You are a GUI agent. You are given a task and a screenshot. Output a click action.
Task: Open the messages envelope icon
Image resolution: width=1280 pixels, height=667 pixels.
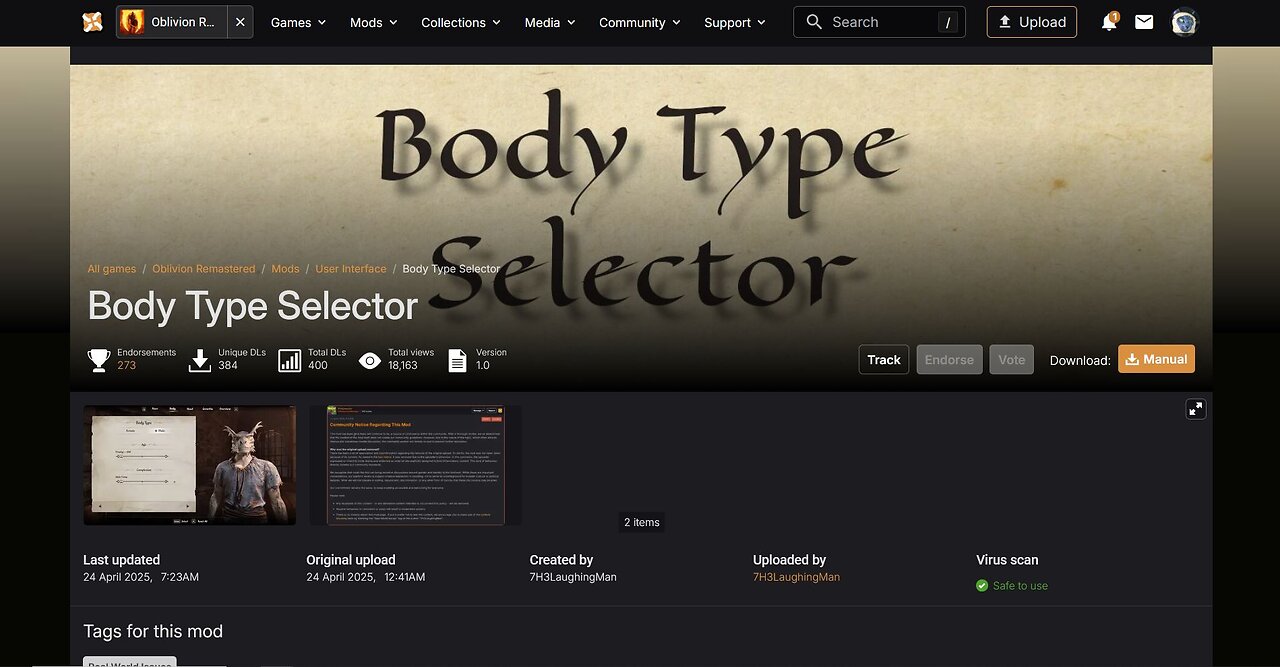[1144, 22]
